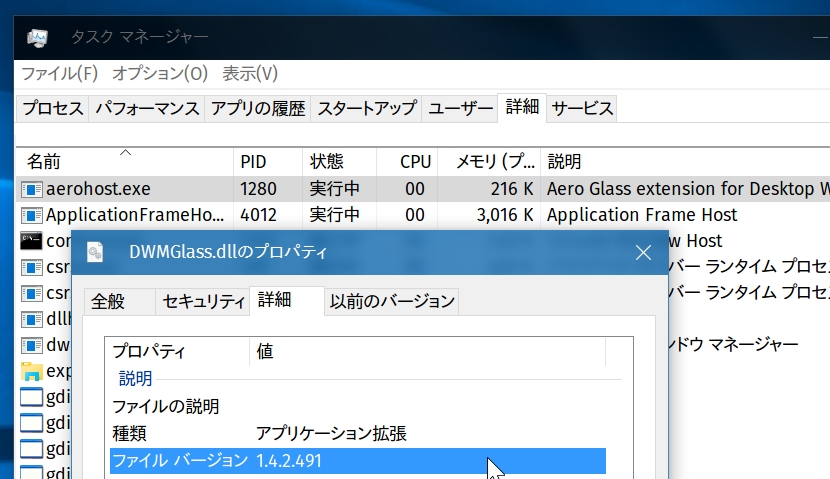The height and width of the screenshot is (479, 830).
Task: Switch to the サービス tab
Action: (x=582, y=109)
